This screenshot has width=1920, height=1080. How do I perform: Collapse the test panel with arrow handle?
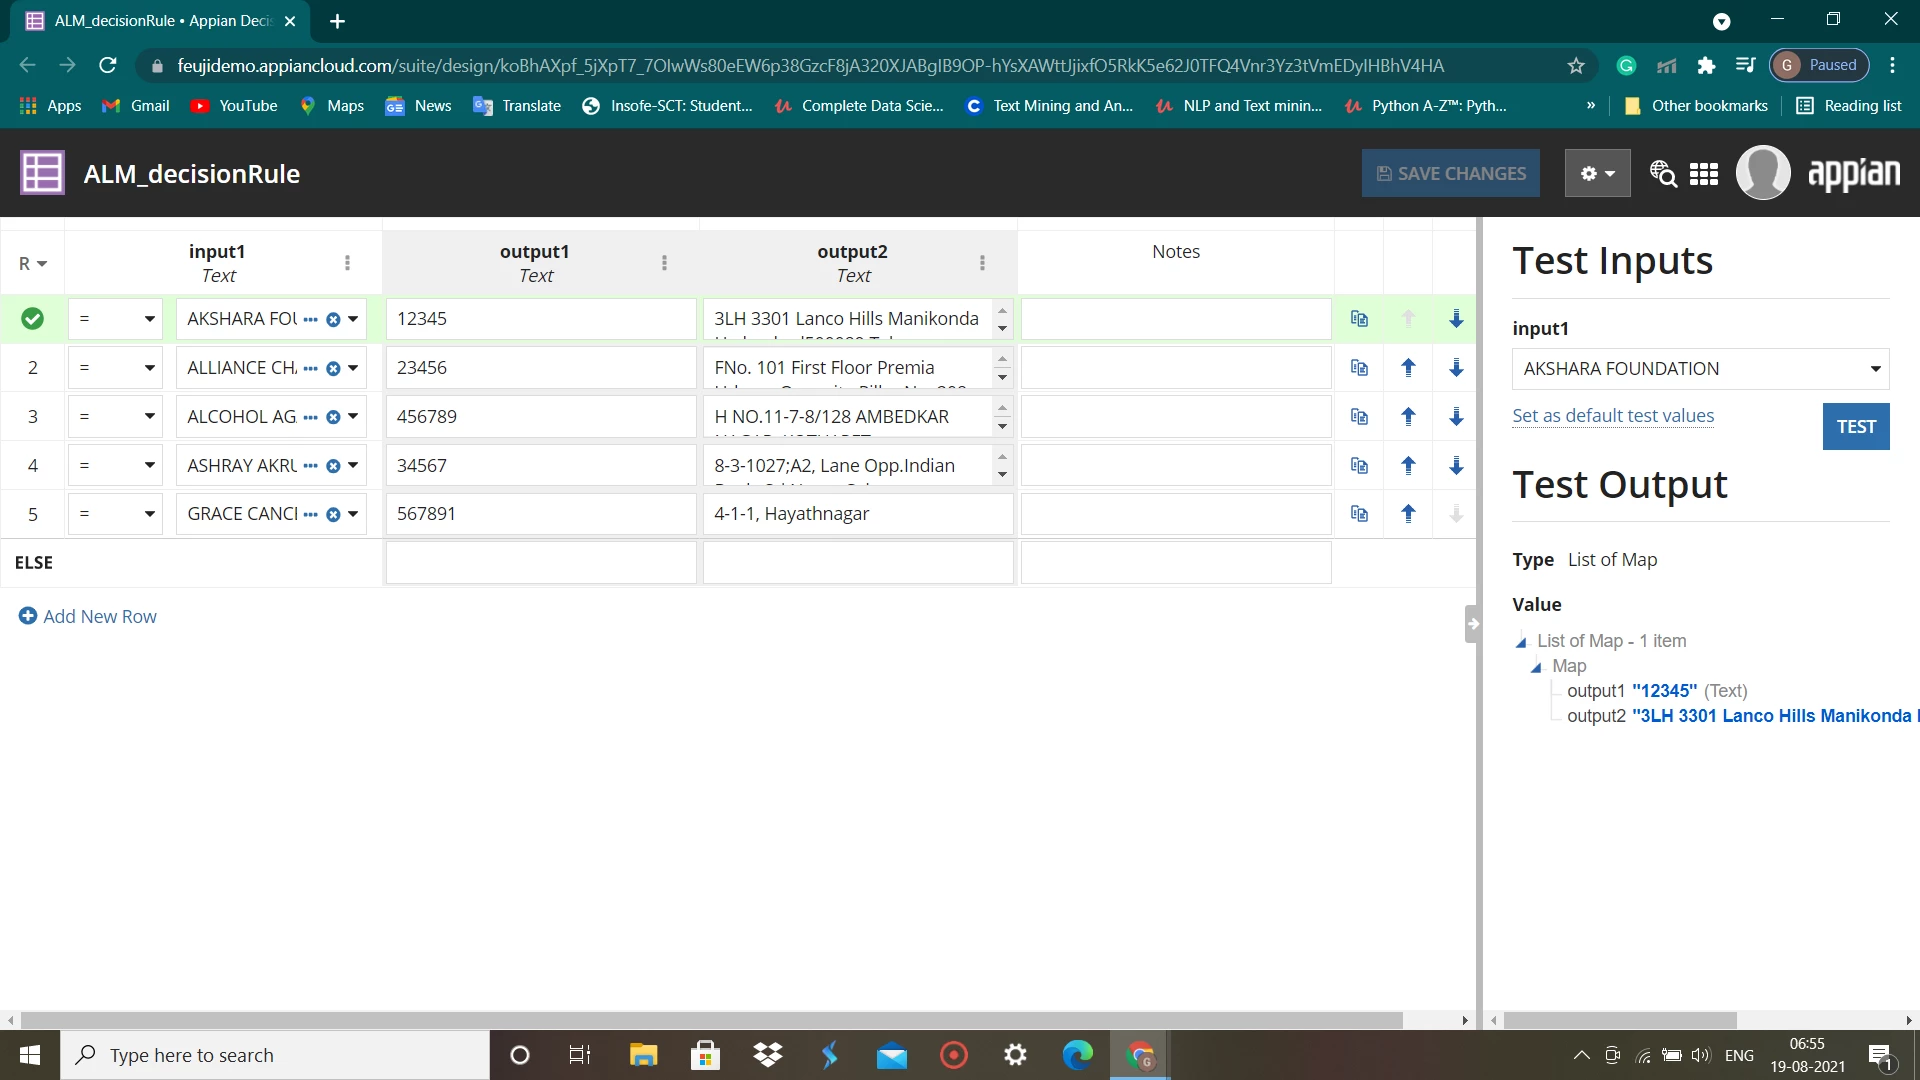coord(1473,624)
